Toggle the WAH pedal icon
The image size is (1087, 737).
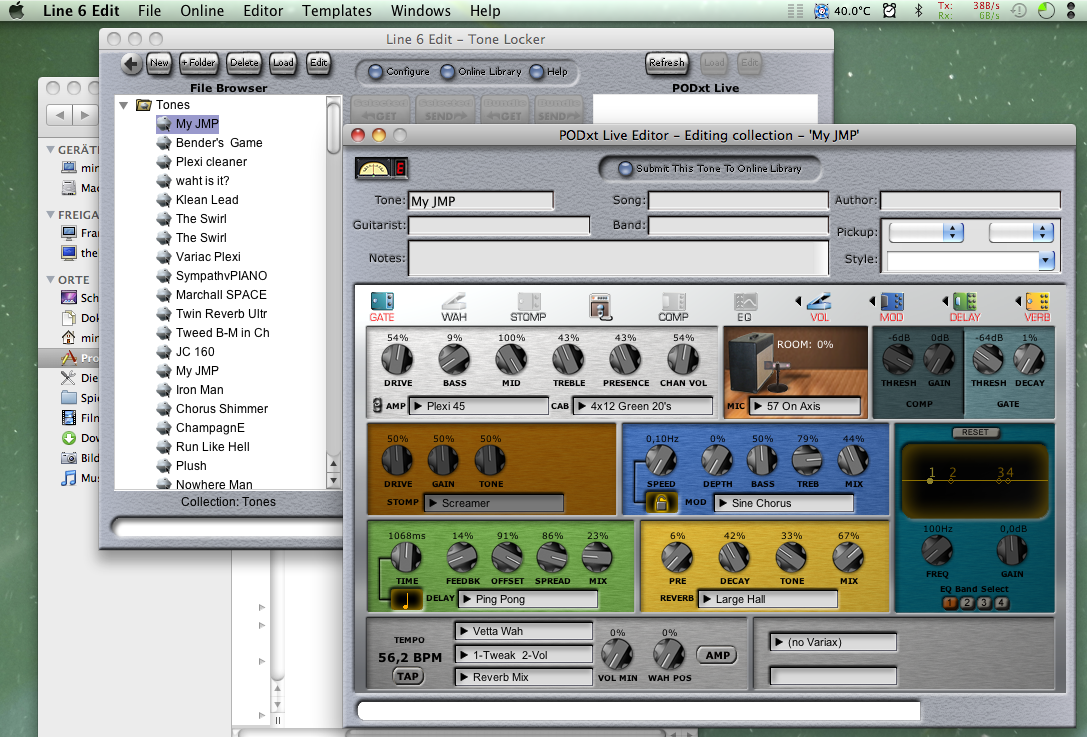pos(454,302)
